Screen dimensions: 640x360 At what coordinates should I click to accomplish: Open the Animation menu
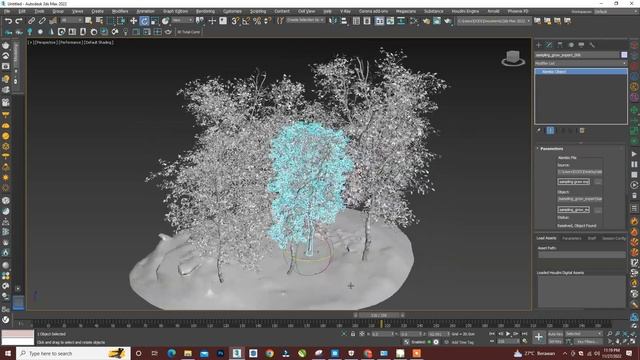click(145, 11)
